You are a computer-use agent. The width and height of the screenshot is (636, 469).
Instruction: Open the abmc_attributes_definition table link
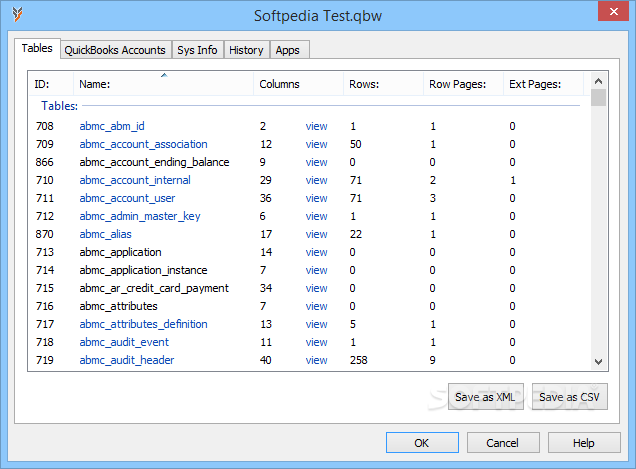point(143,324)
